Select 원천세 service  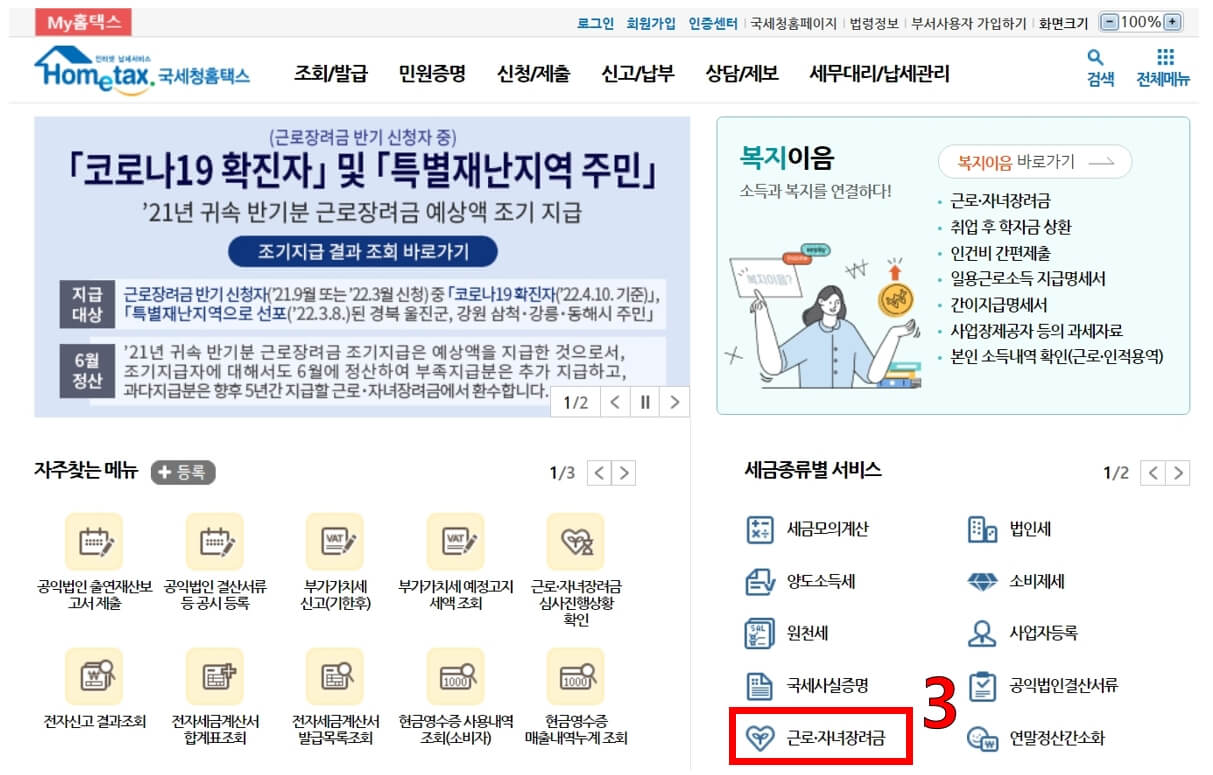[787, 633]
